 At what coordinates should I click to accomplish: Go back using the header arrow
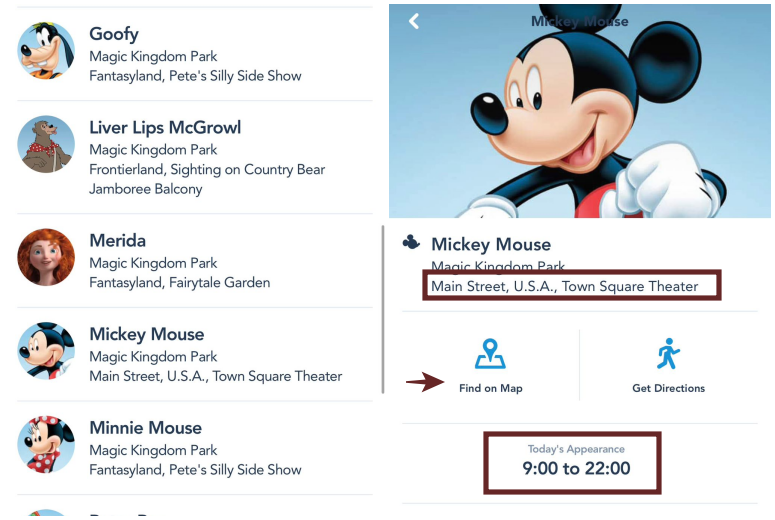click(x=414, y=21)
